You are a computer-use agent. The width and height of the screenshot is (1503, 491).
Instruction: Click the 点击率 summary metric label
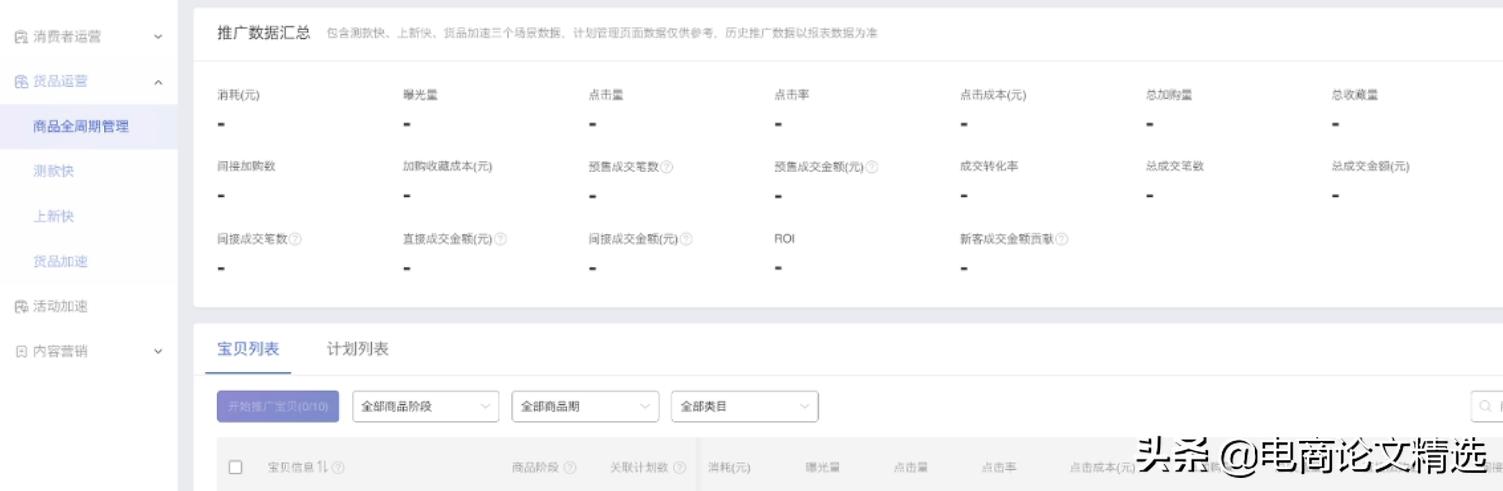(791, 95)
